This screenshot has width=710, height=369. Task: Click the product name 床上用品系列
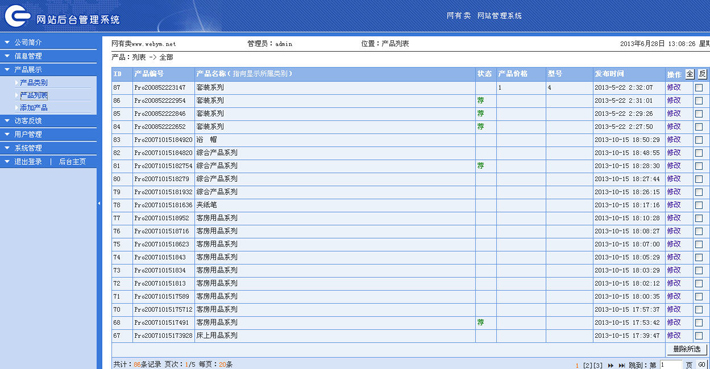217,335
